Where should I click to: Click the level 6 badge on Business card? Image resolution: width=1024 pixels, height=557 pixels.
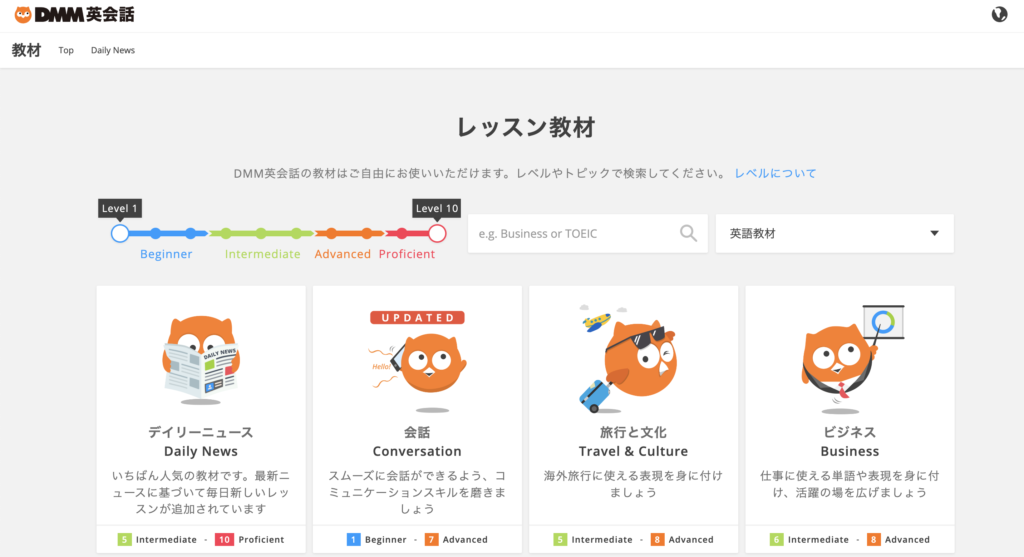pos(776,539)
